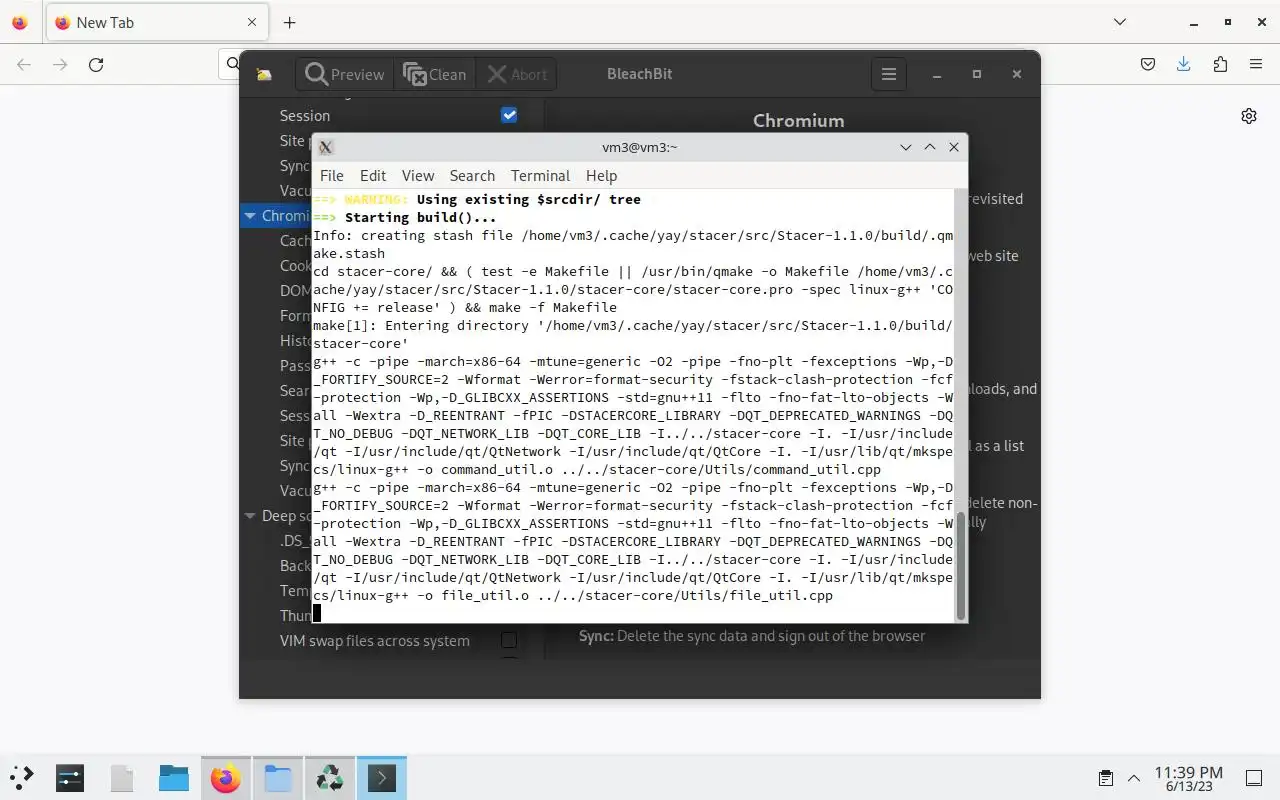Screen dimensions: 1280x800
Task: Open Firefox View from the tab strip icon
Action: coord(19,22)
